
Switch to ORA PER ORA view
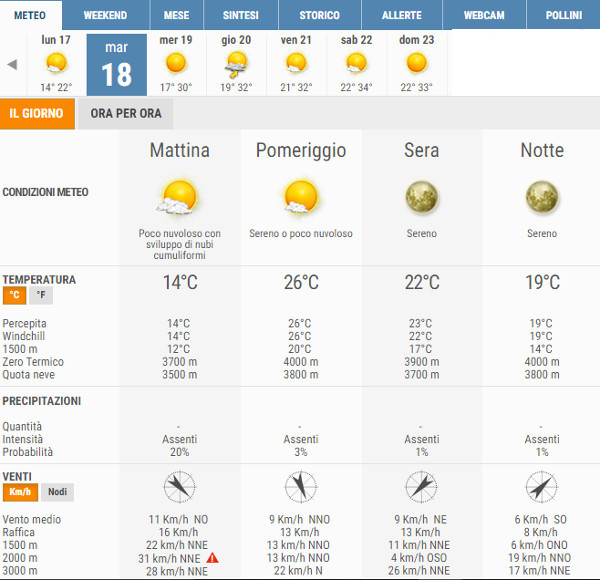tap(126, 114)
